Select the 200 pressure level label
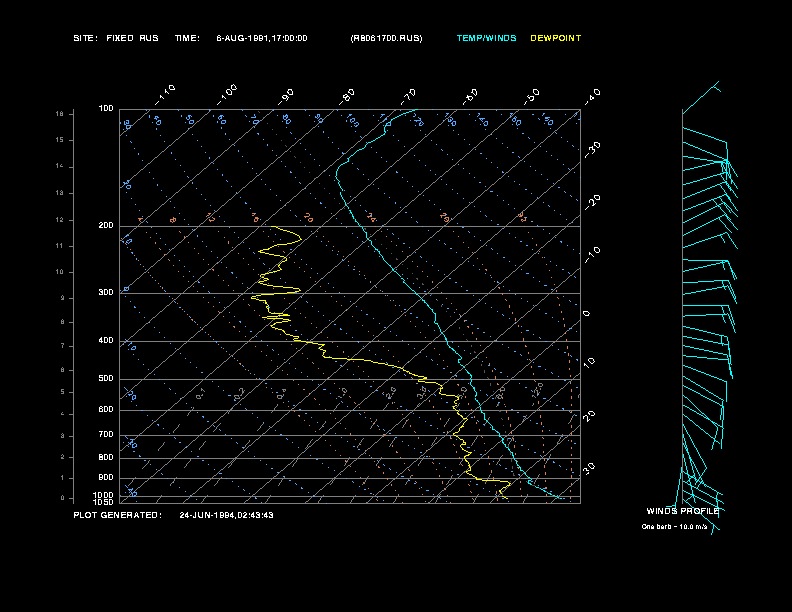Image resolution: width=792 pixels, height=612 pixels. (x=106, y=226)
